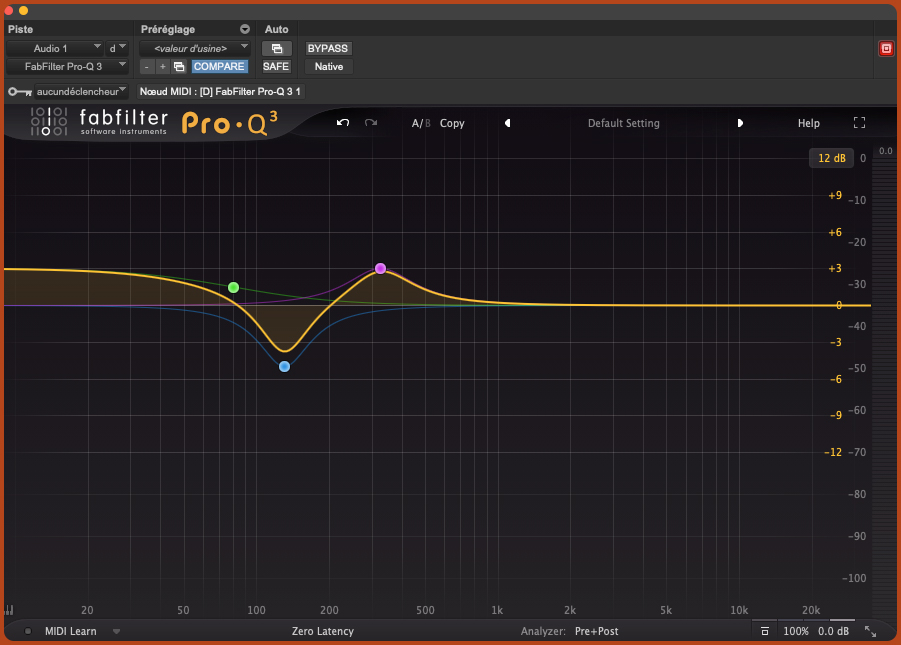The width and height of the screenshot is (901, 645).
Task: Click the resize icon at bottom right corner
Action: click(870, 631)
